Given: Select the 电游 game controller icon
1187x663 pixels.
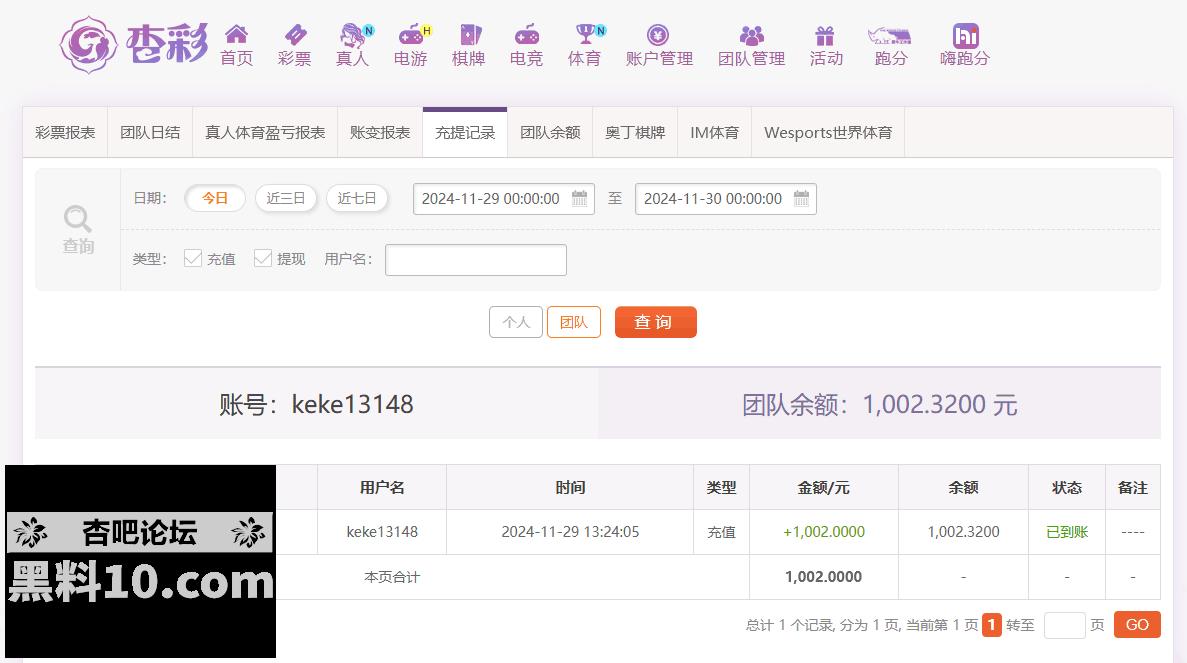Looking at the screenshot, I should [410, 36].
